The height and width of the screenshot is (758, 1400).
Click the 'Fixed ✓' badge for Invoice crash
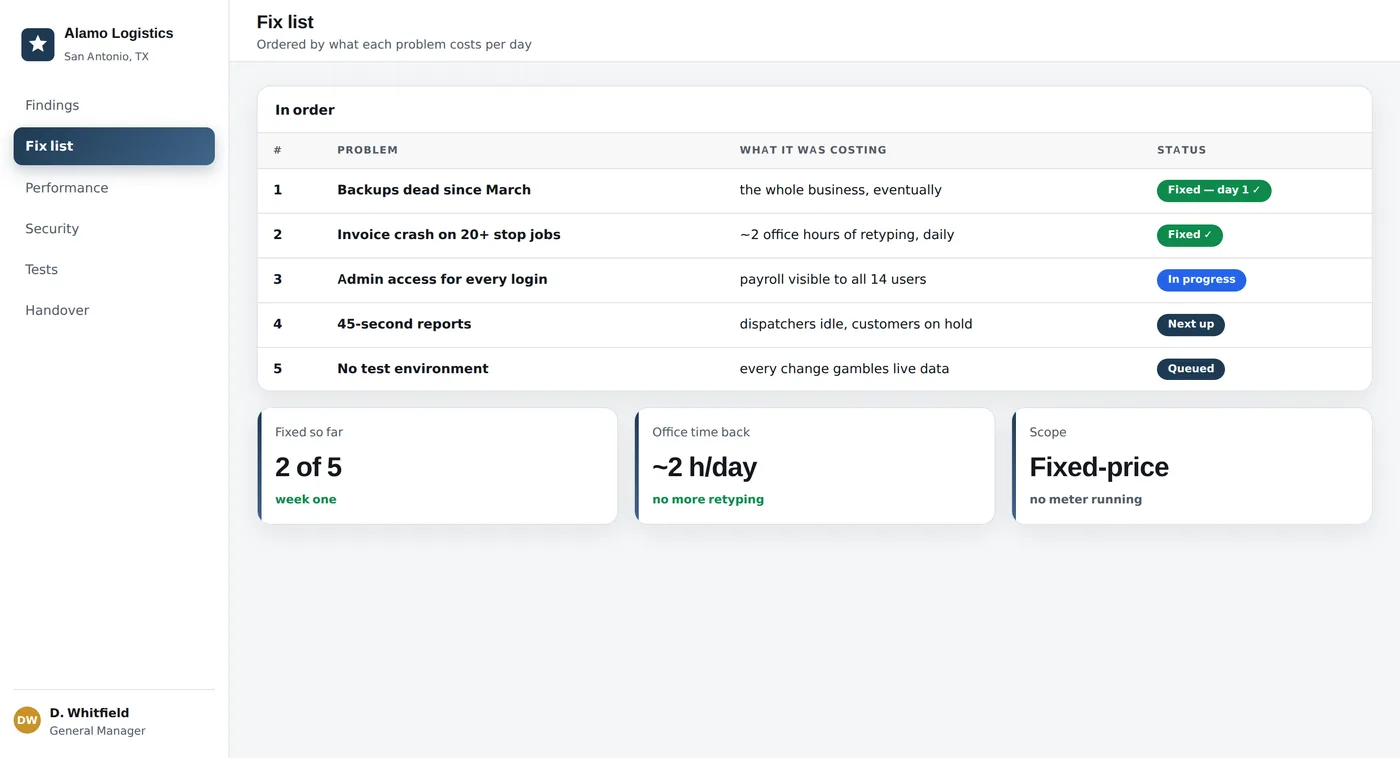pyautogui.click(x=1190, y=235)
